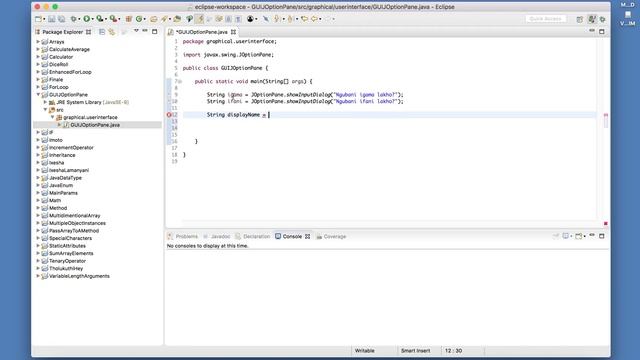Minimize the Package Explorer view

pos(145,31)
